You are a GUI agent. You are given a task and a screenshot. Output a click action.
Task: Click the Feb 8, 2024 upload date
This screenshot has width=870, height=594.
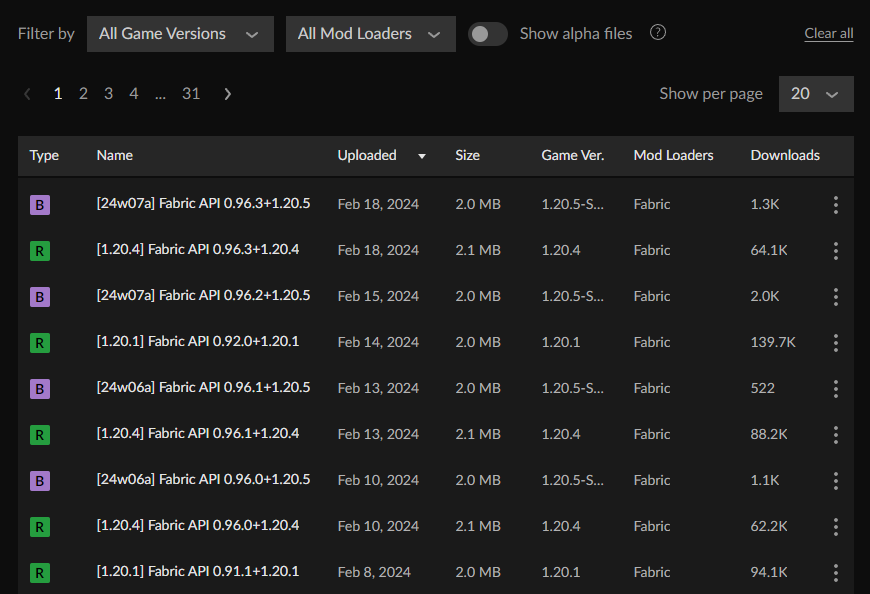[x=374, y=572]
